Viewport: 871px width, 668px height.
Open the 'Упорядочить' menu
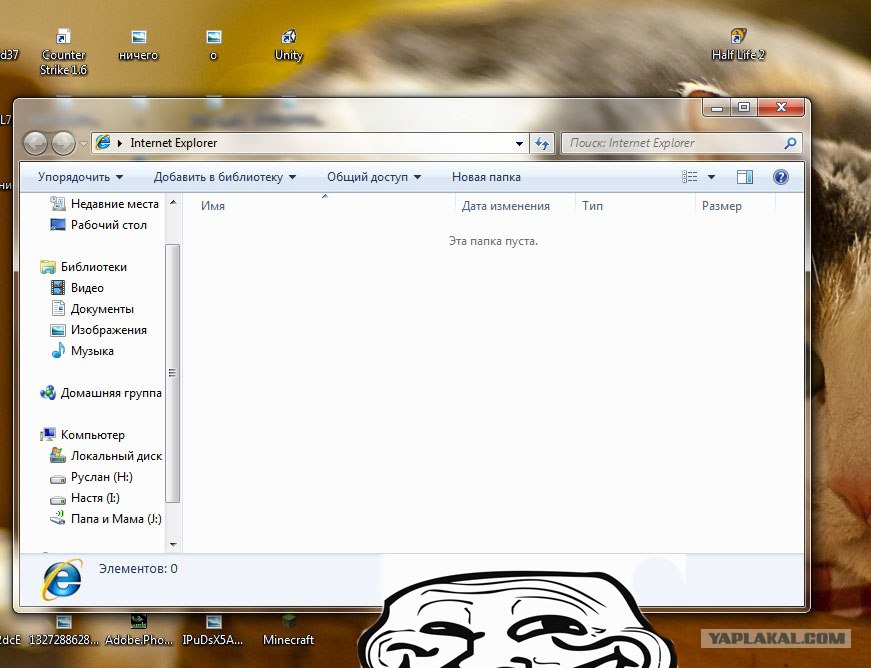80,177
